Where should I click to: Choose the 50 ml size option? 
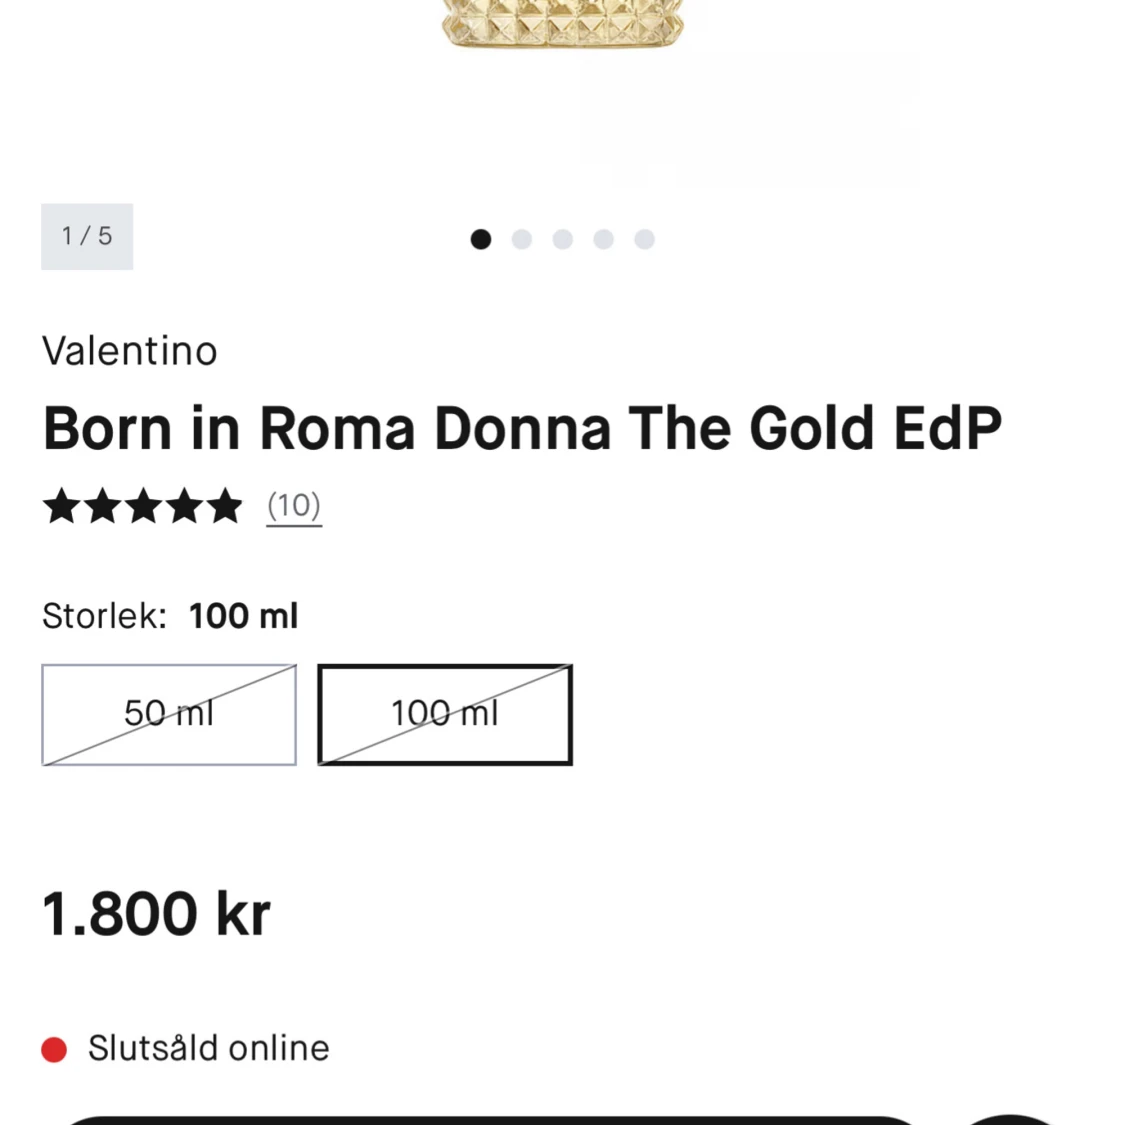coord(169,715)
